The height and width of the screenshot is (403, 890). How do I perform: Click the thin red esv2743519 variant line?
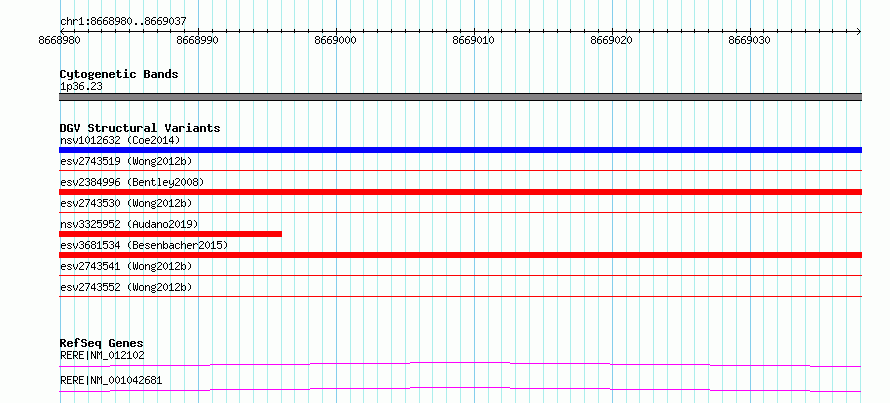point(460,170)
